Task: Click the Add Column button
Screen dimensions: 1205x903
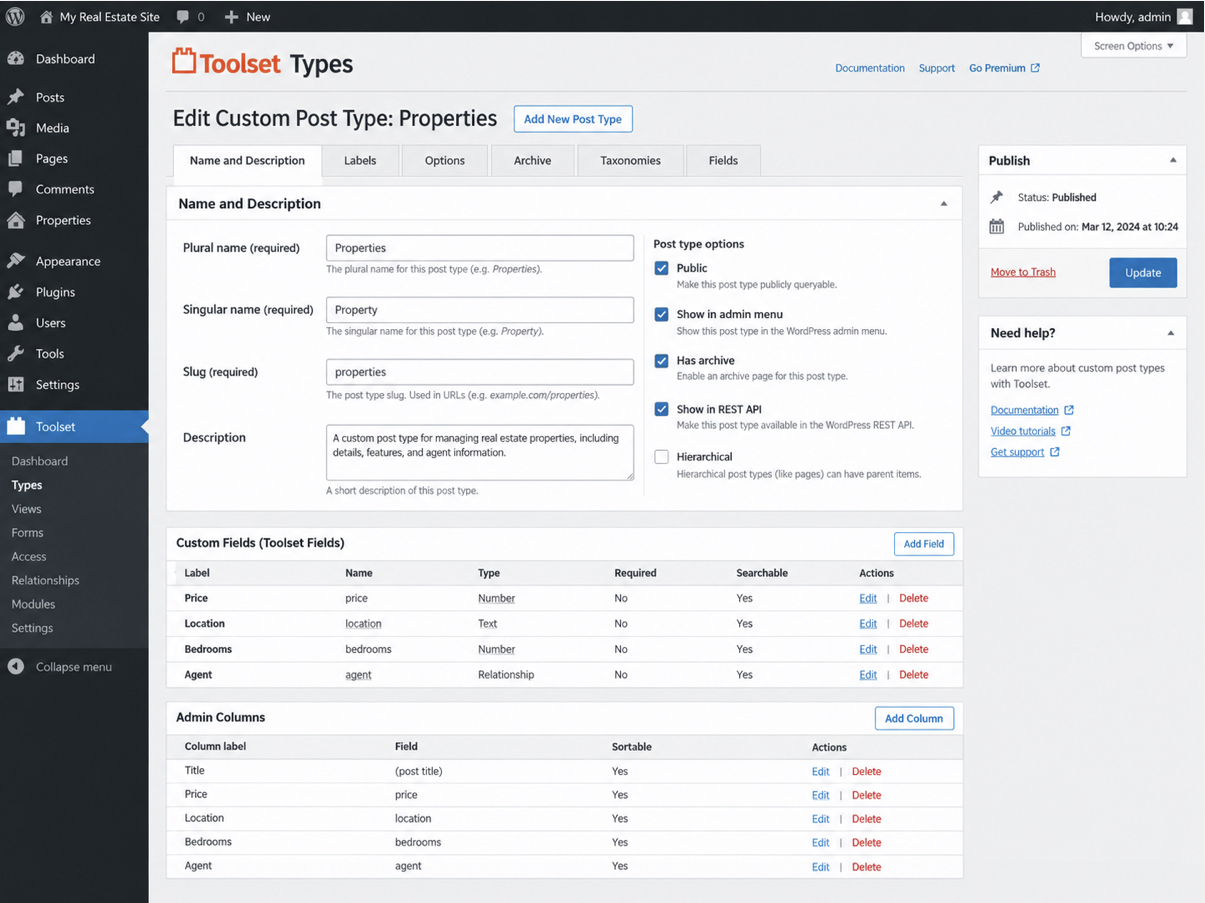Action: [x=914, y=718]
